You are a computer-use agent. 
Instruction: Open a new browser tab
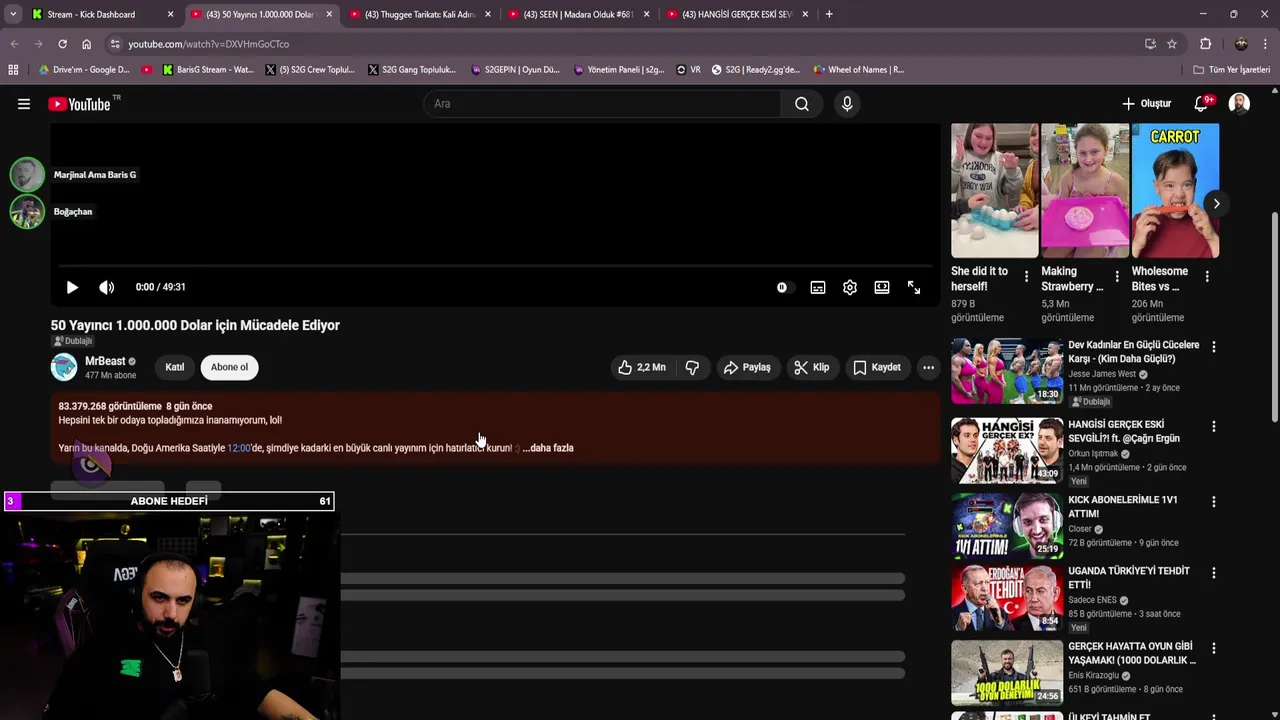coord(829,14)
